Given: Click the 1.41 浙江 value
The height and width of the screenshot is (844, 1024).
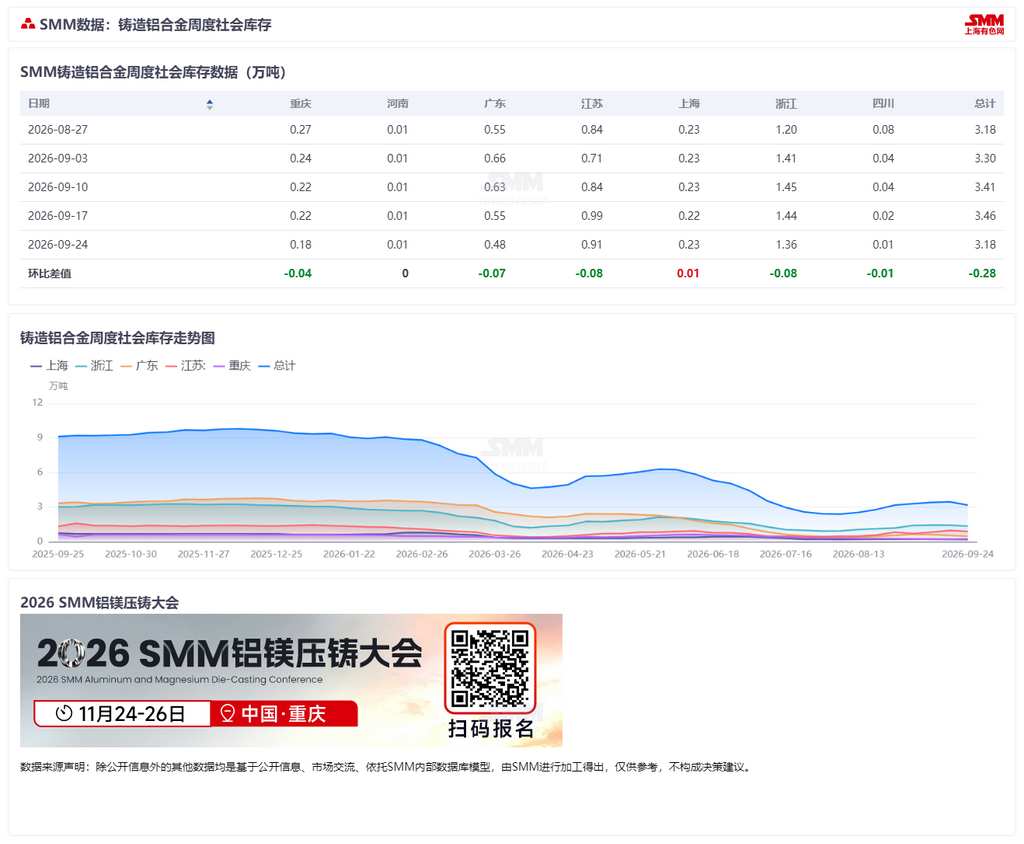Looking at the screenshot, I should coord(786,159).
